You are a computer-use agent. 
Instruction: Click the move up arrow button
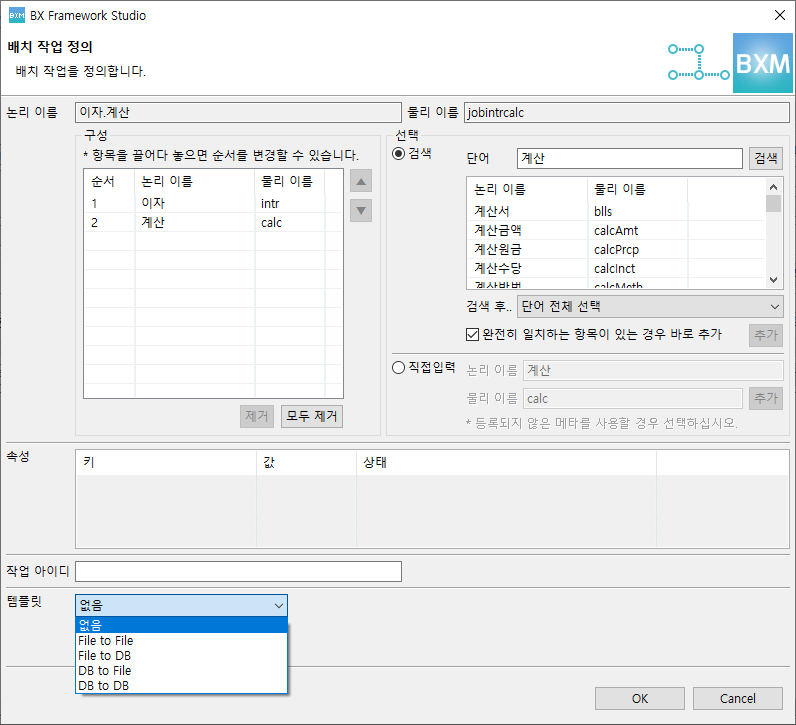tap(361, 181)
